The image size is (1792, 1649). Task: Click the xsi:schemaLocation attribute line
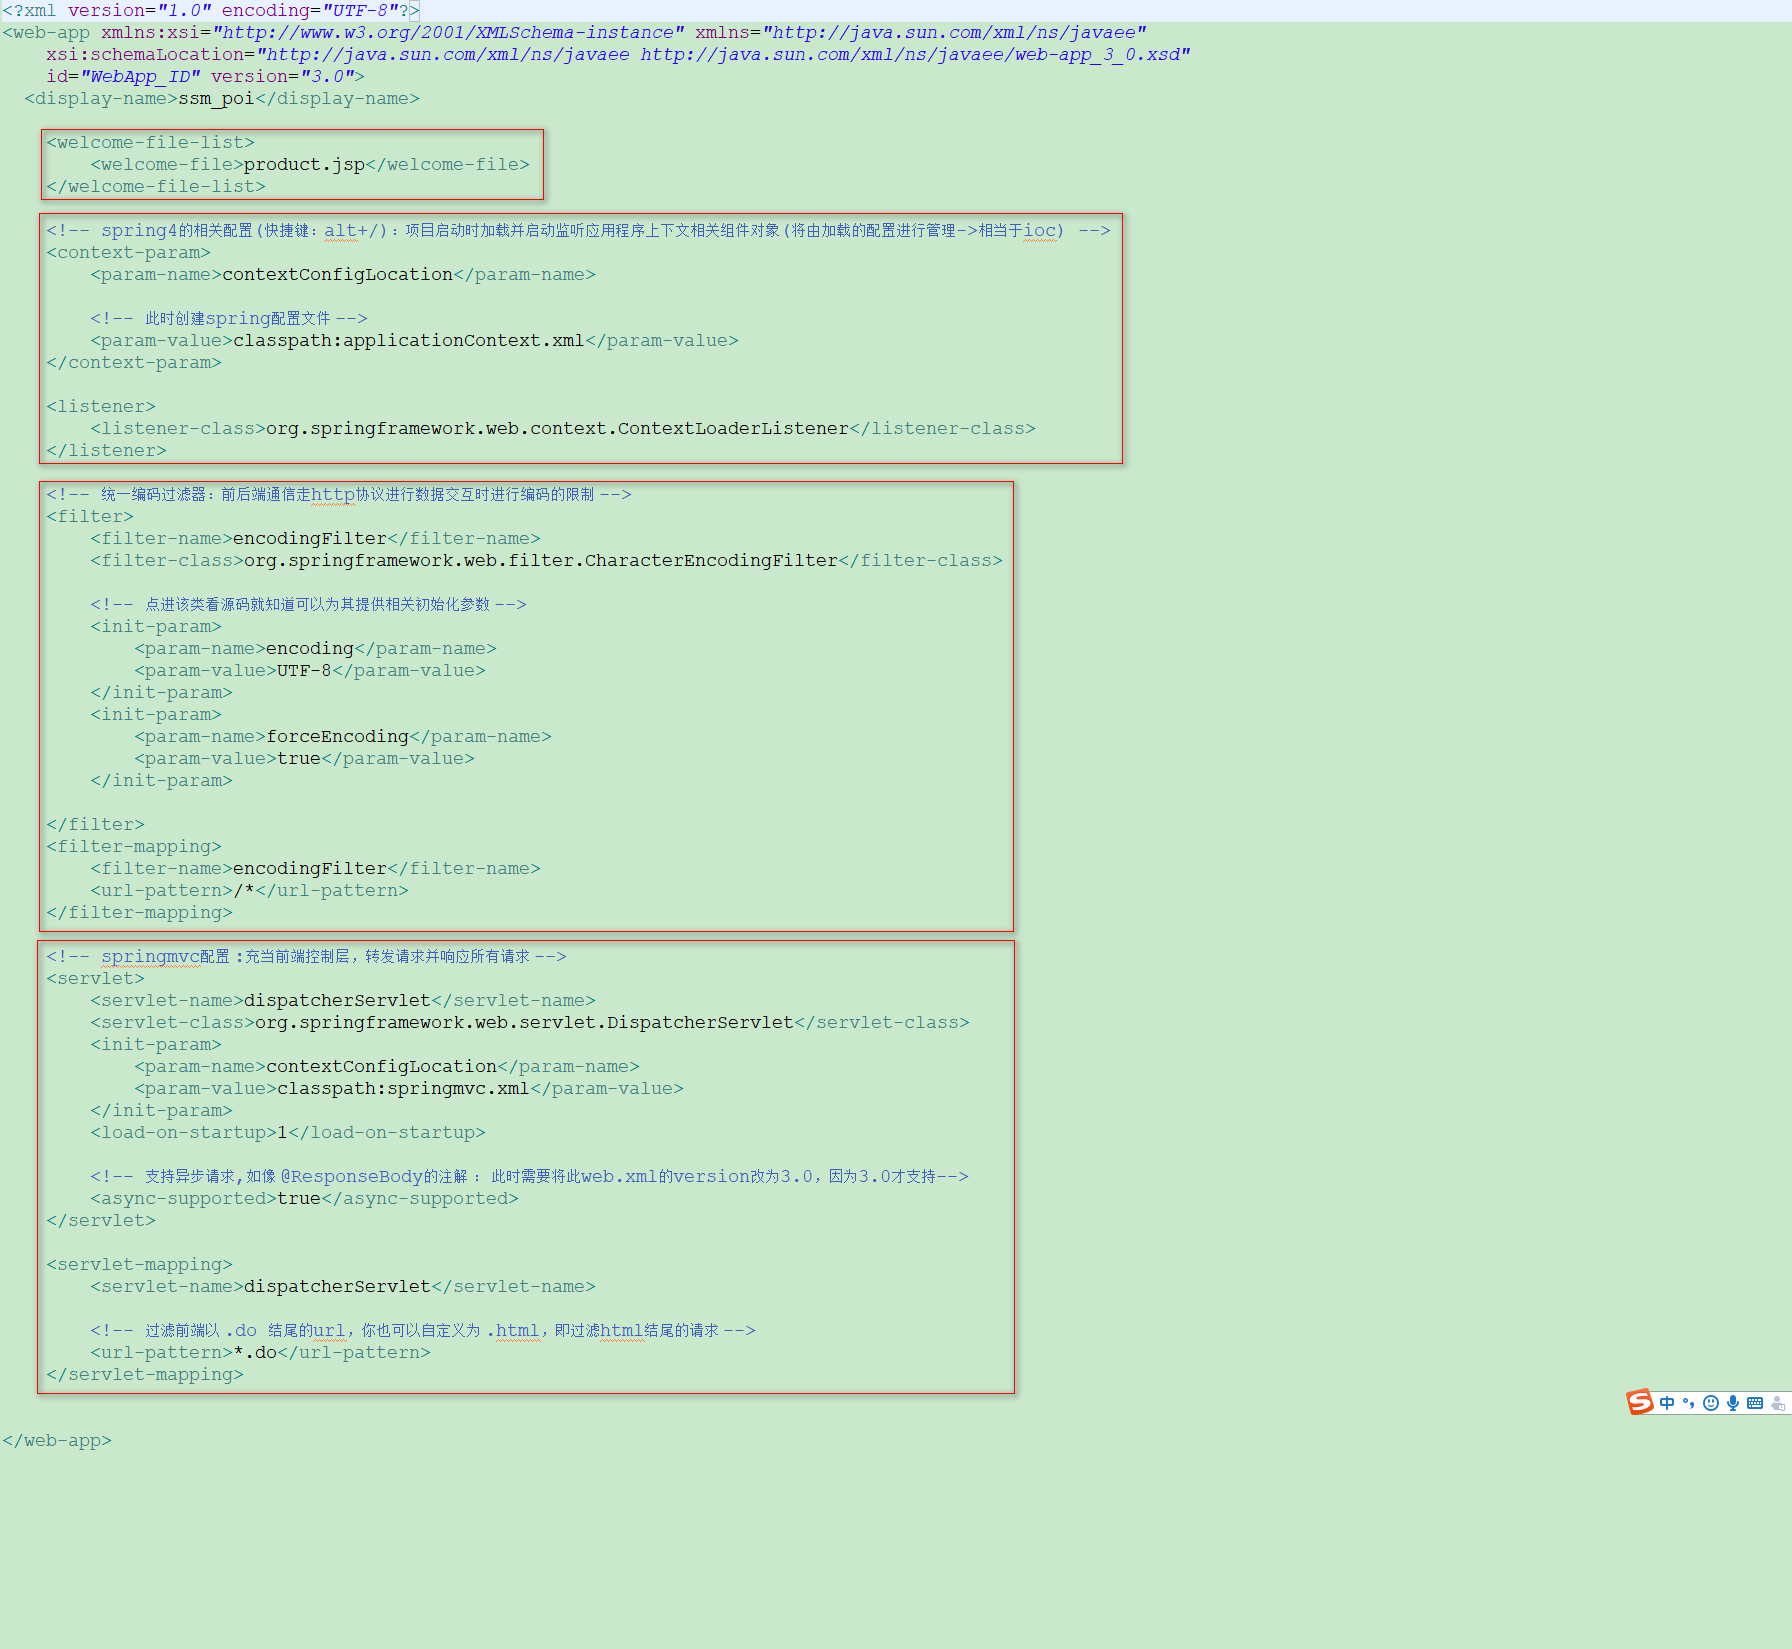tap(618, 55)
